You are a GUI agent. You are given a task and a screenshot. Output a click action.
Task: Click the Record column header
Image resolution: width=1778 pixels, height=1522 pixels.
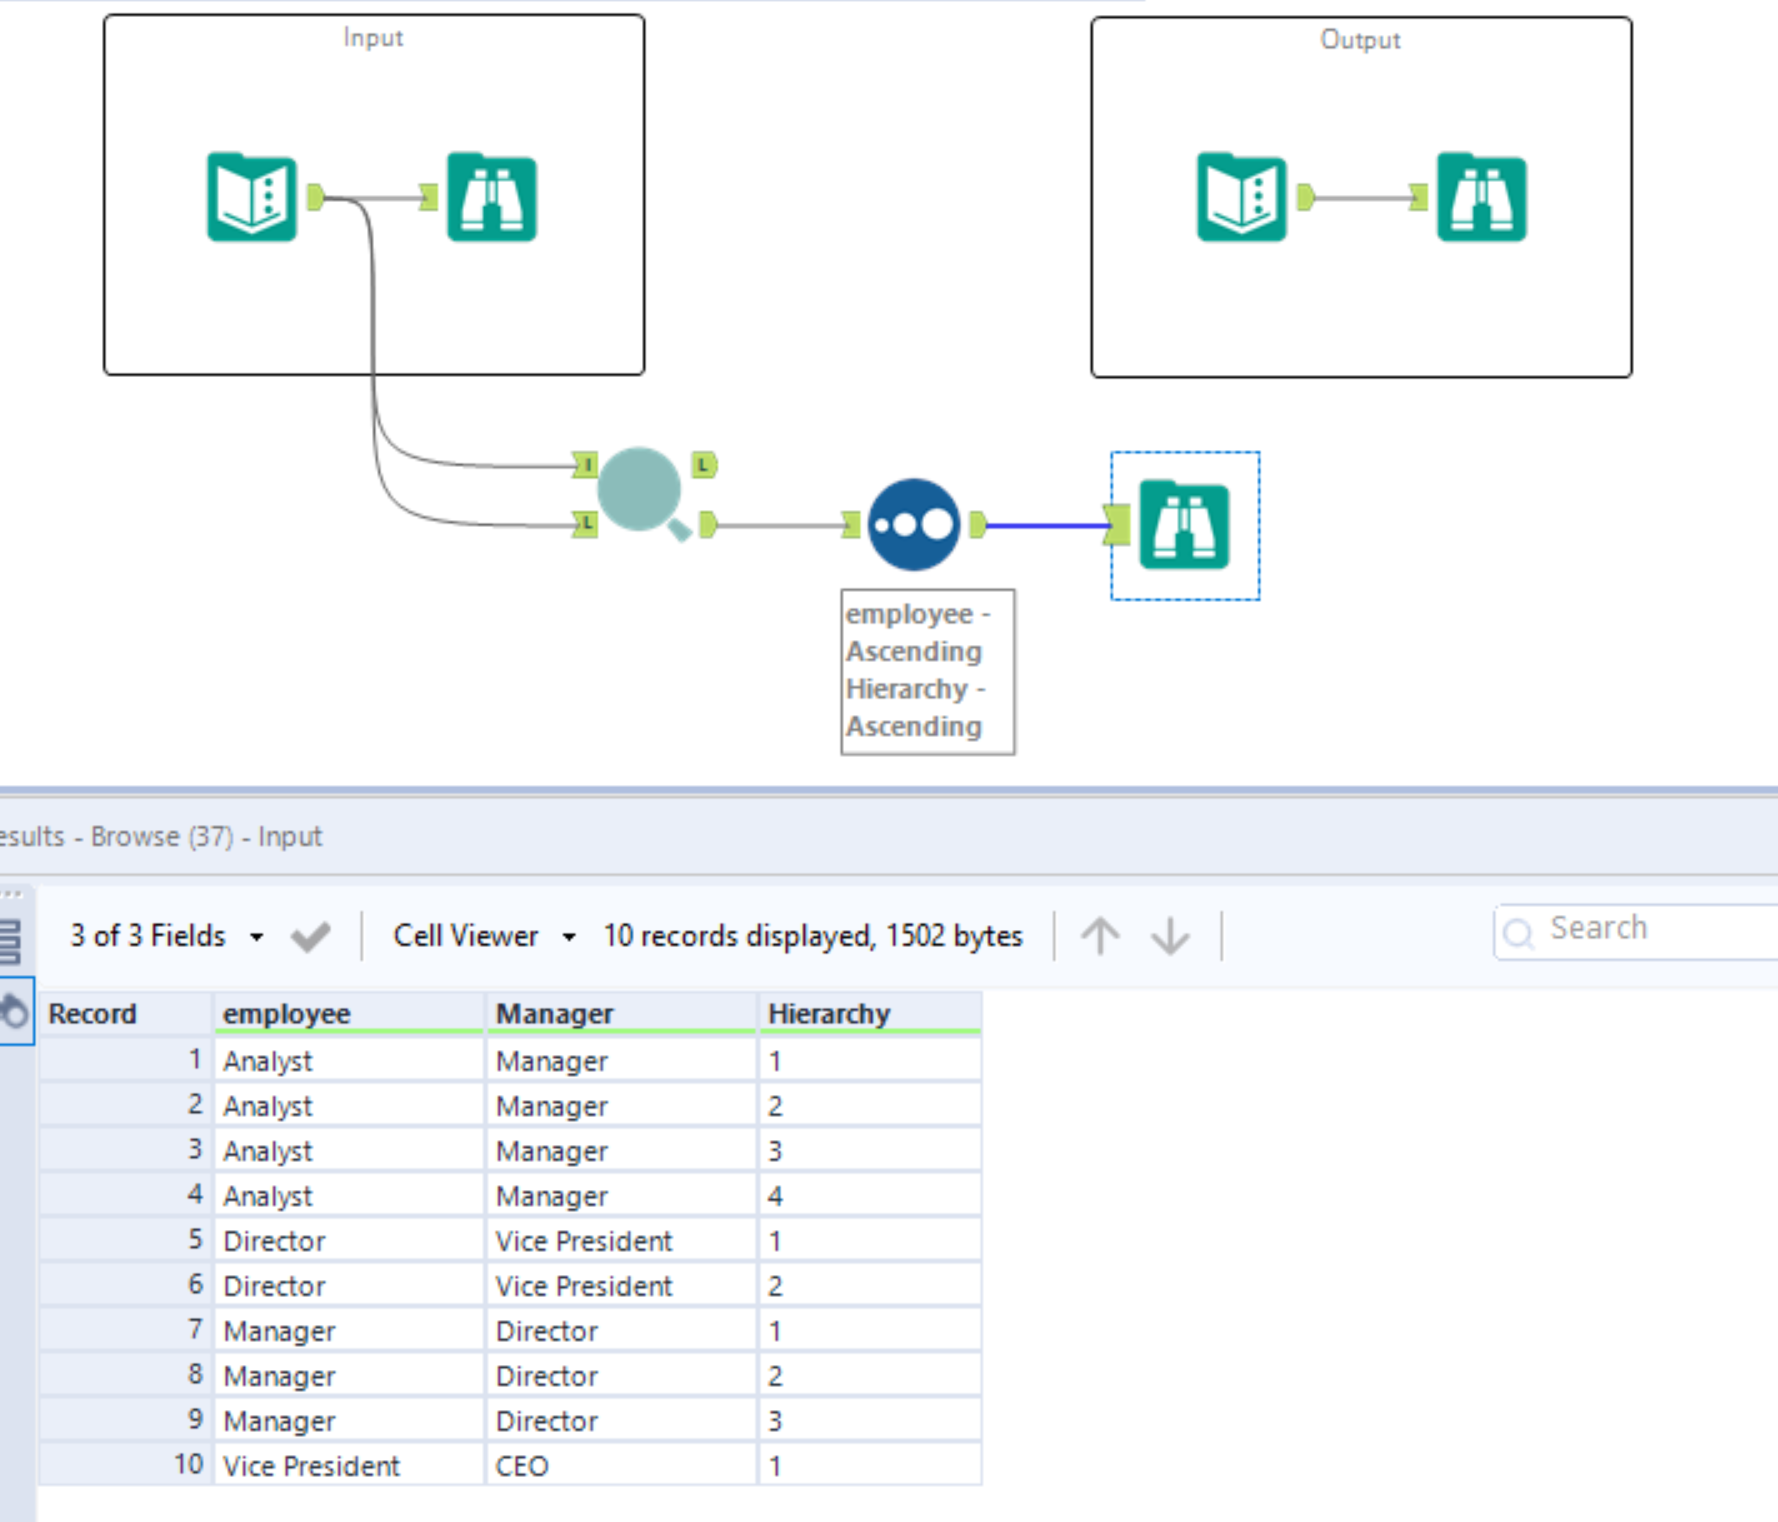(126, 1014)
